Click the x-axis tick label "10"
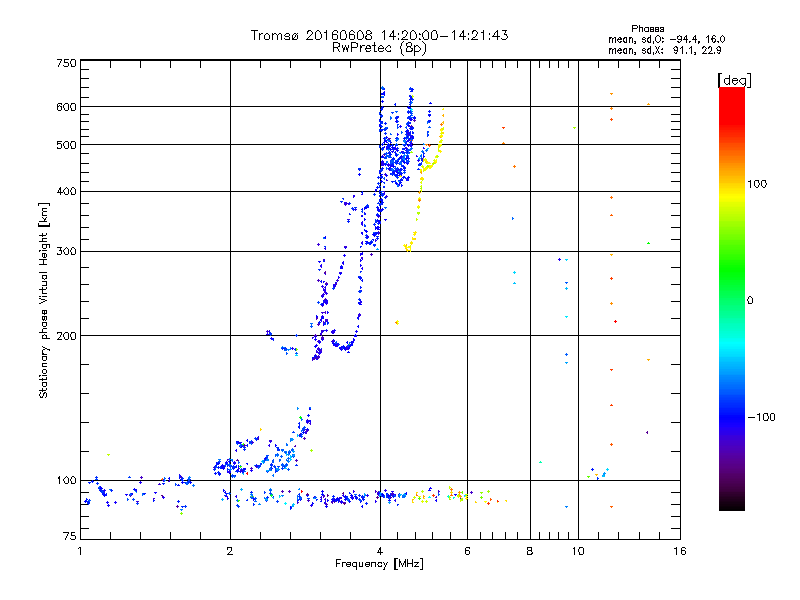Viewport: 800px width, 600px height. [x=578, y=551]
